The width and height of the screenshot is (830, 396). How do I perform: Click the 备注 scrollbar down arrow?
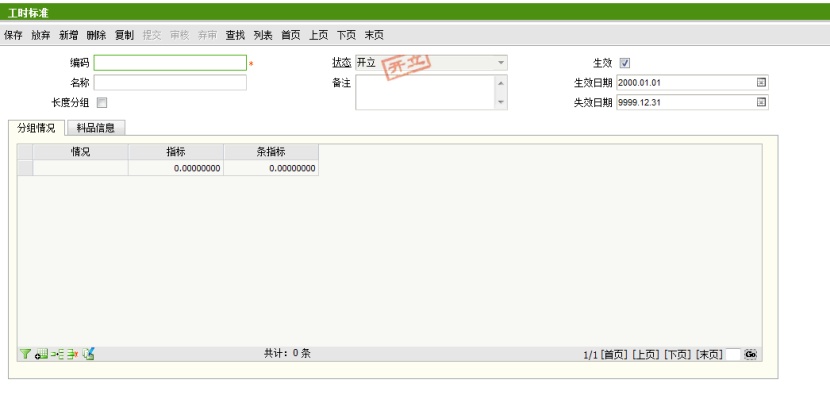point(501,102)
